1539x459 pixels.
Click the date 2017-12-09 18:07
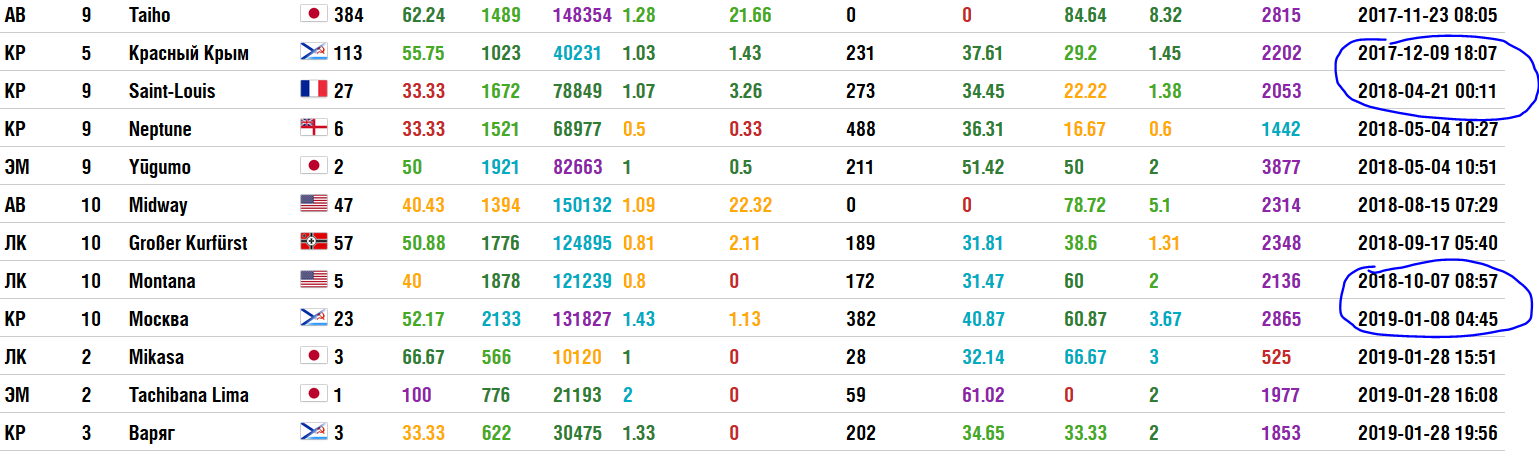[1427, 53]
